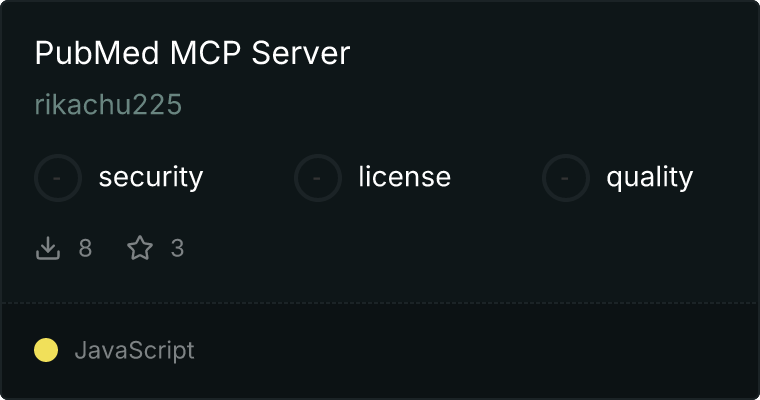Select the security label text
Viewport: 760px width, 400px height.
pyautogui.click(x=151, y=177)
